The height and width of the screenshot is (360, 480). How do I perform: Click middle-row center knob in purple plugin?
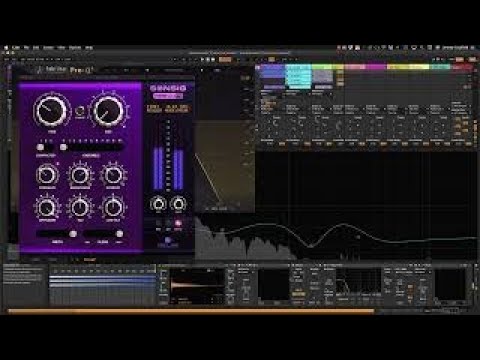(80, 175)
